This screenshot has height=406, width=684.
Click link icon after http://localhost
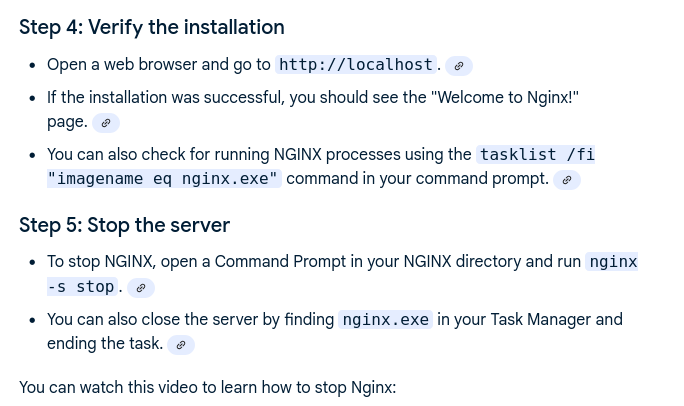click(x=459, y=66)
